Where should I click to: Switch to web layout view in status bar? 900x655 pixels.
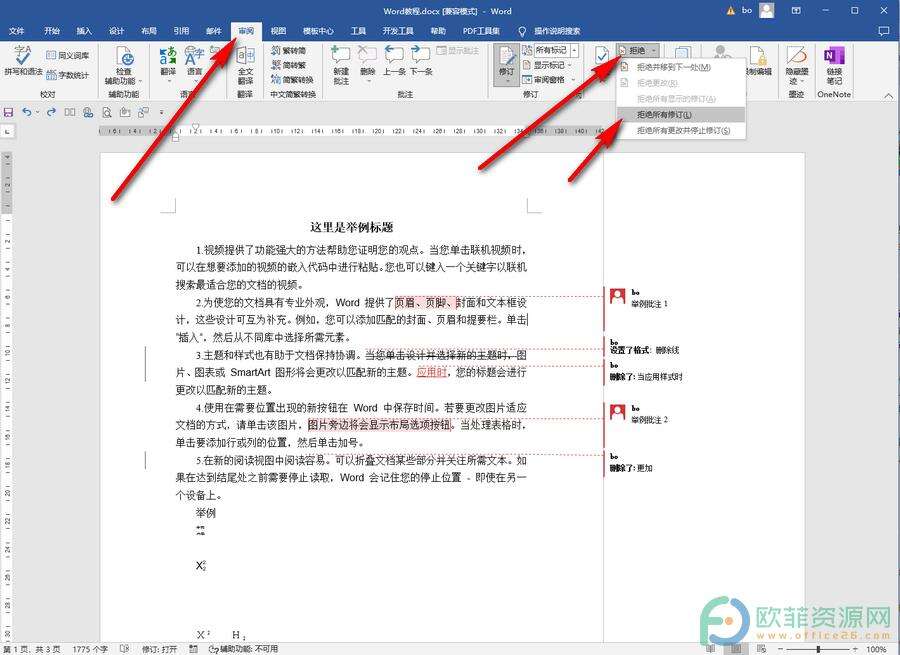(761, 649)
